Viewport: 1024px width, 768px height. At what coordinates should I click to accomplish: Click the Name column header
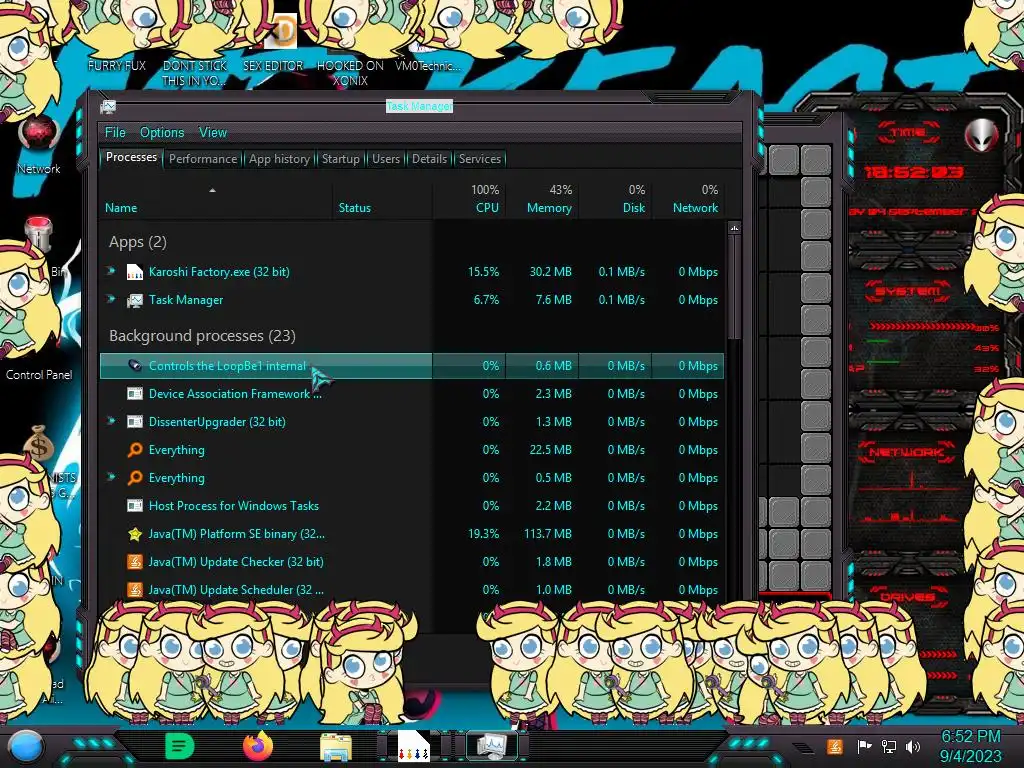tap(216, 199)
